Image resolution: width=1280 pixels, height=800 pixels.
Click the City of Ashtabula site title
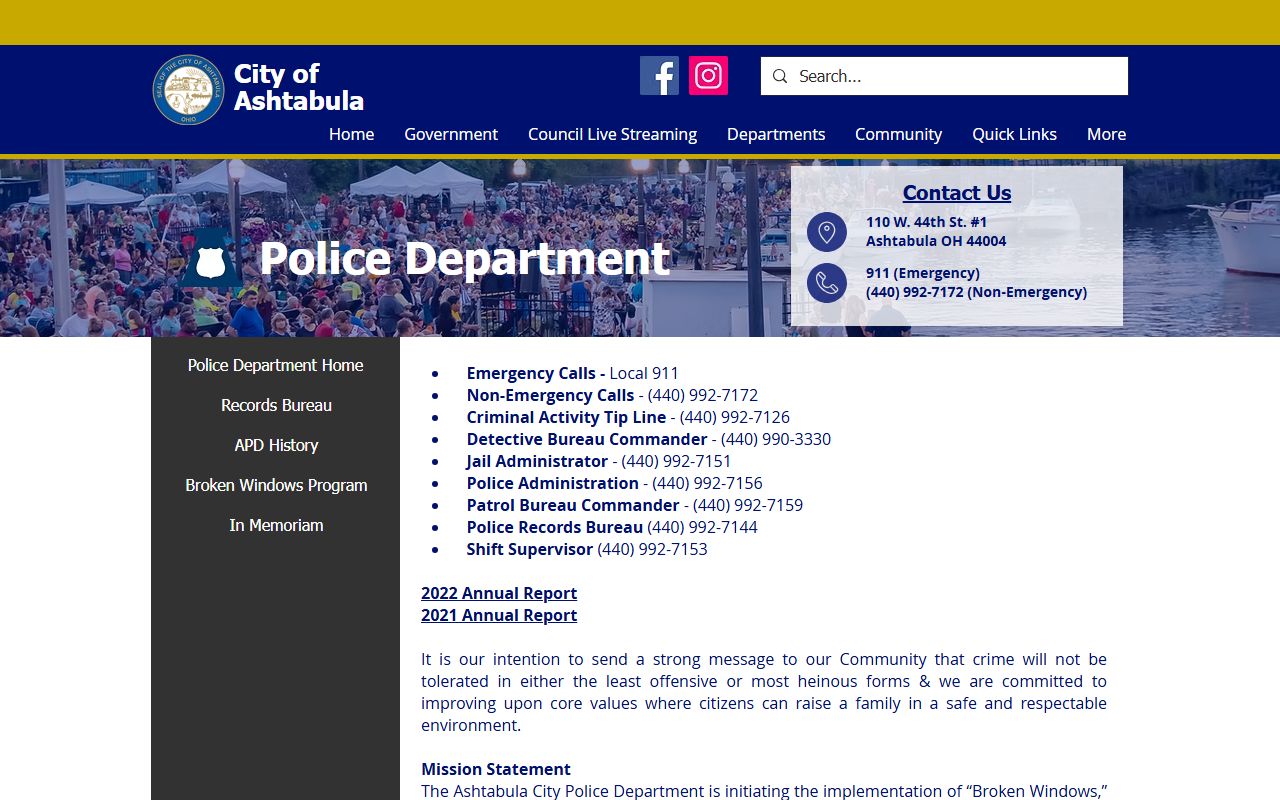click(x=298, y=88)
